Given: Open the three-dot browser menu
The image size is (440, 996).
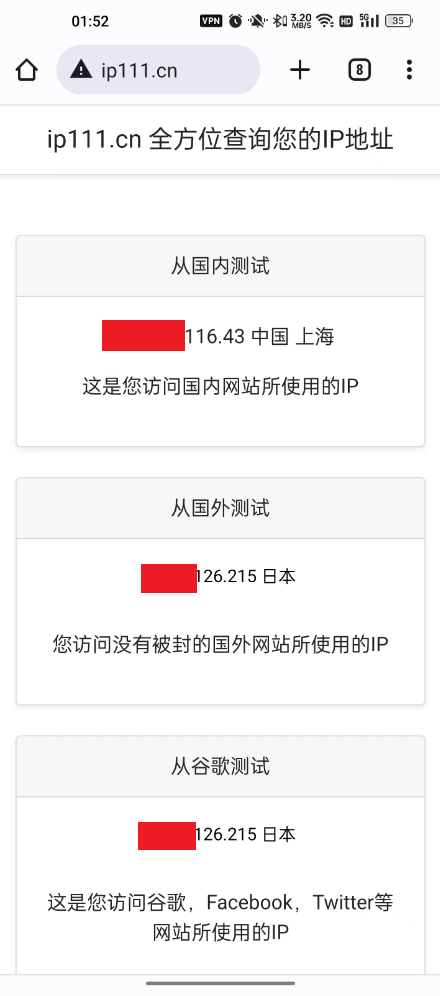Looking at the screenshot, I should [410, 70].
